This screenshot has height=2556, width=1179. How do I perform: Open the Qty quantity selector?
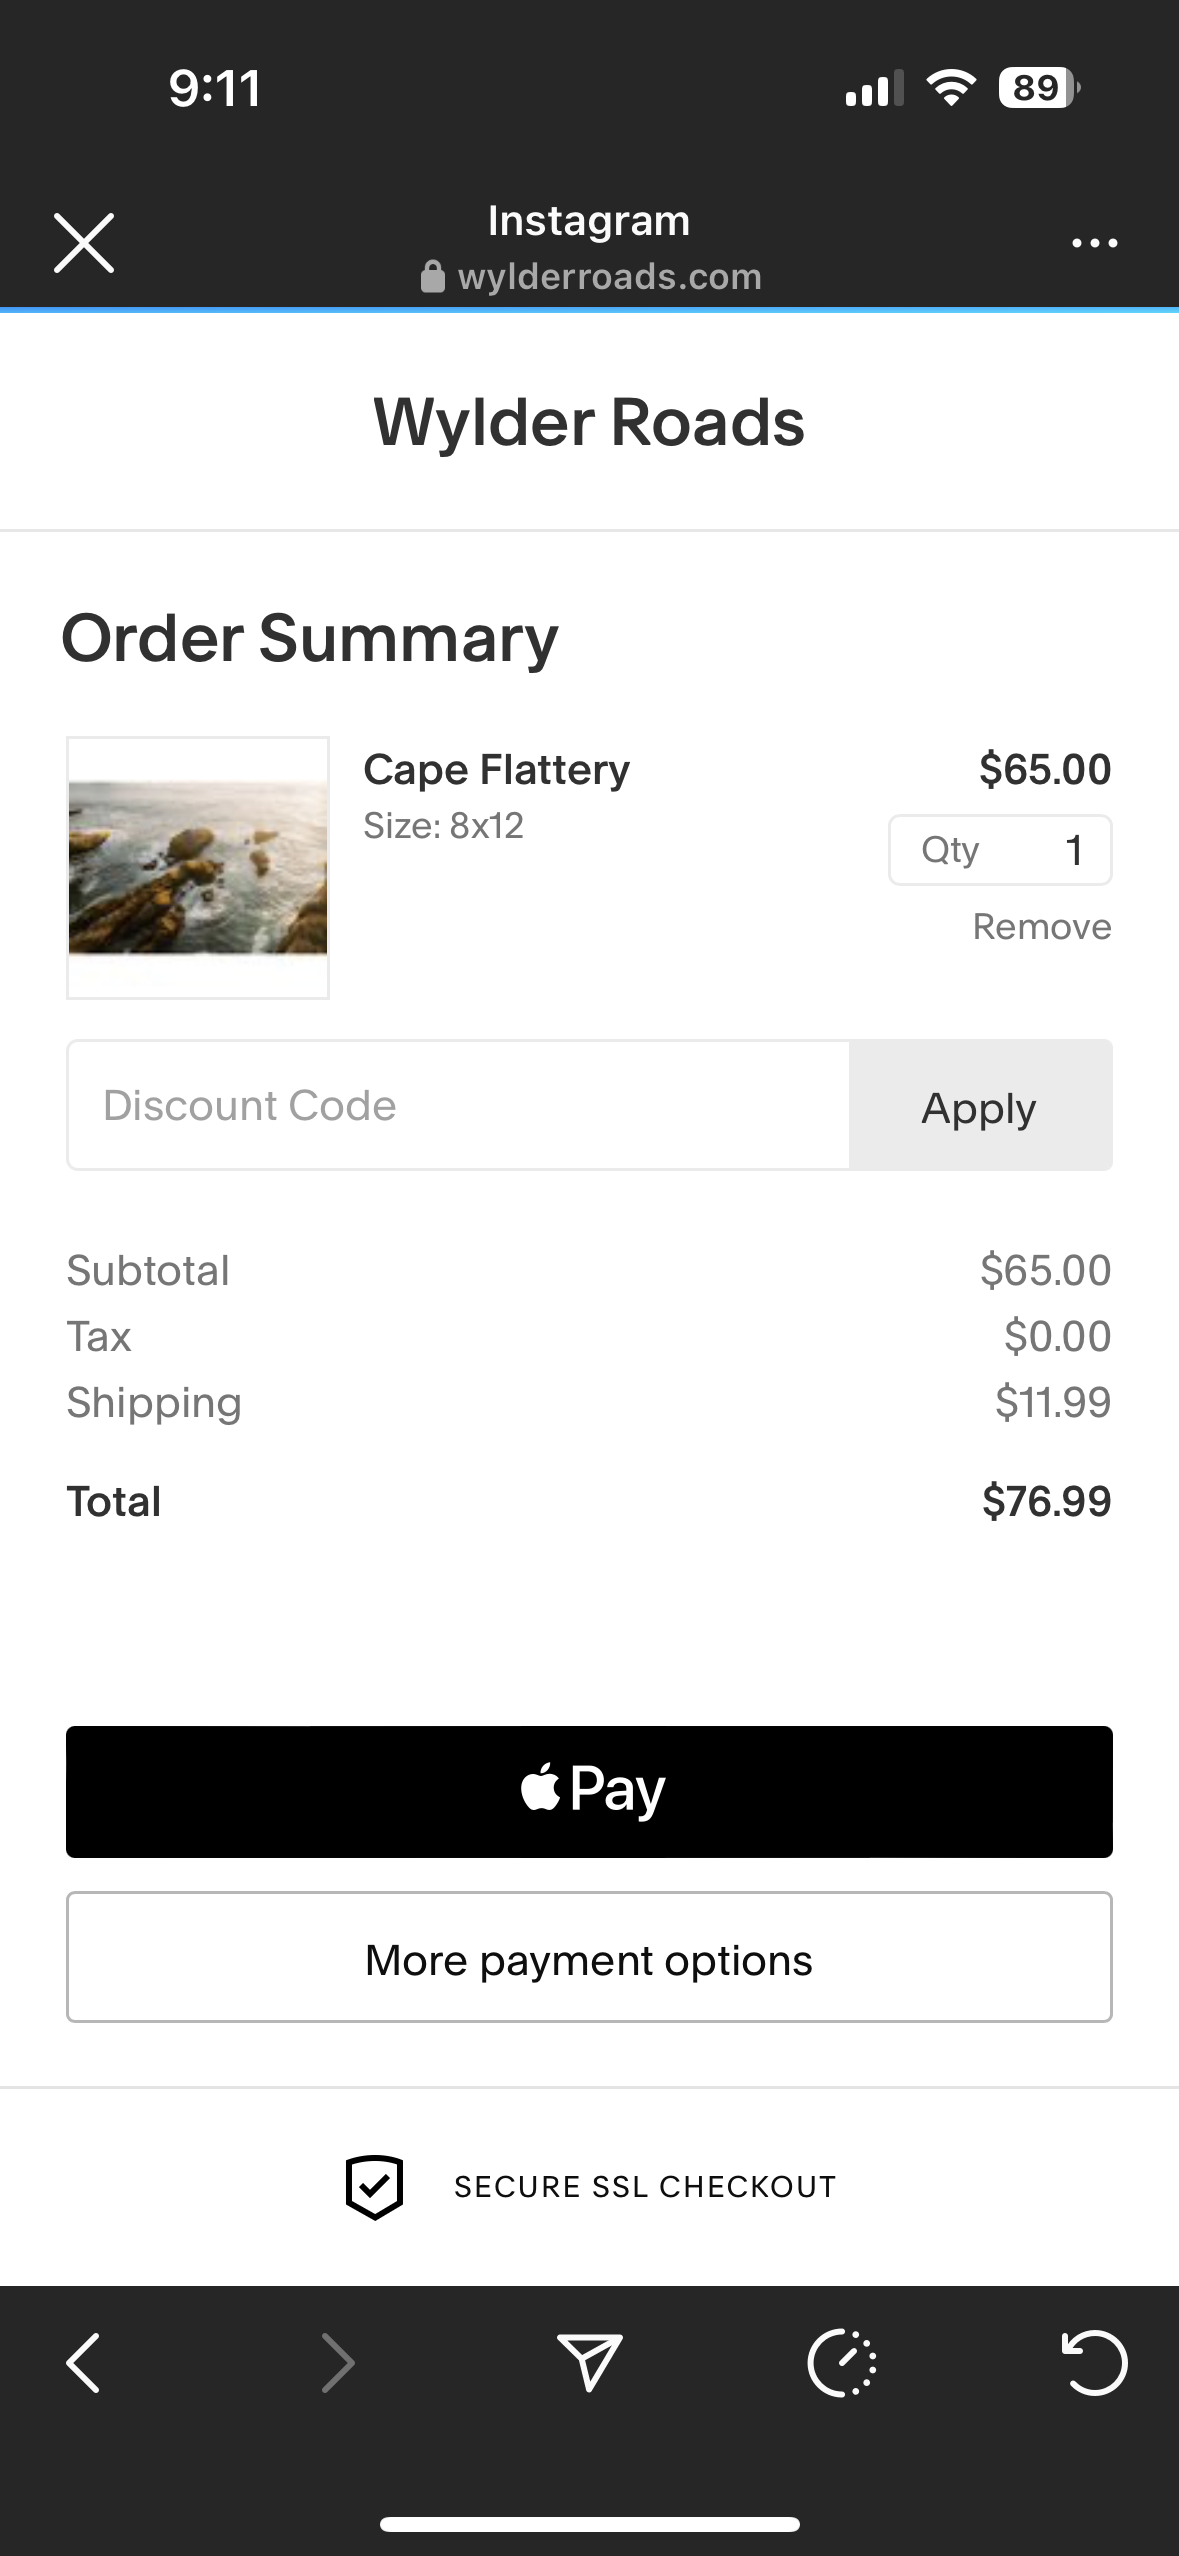coord(1000,850)
